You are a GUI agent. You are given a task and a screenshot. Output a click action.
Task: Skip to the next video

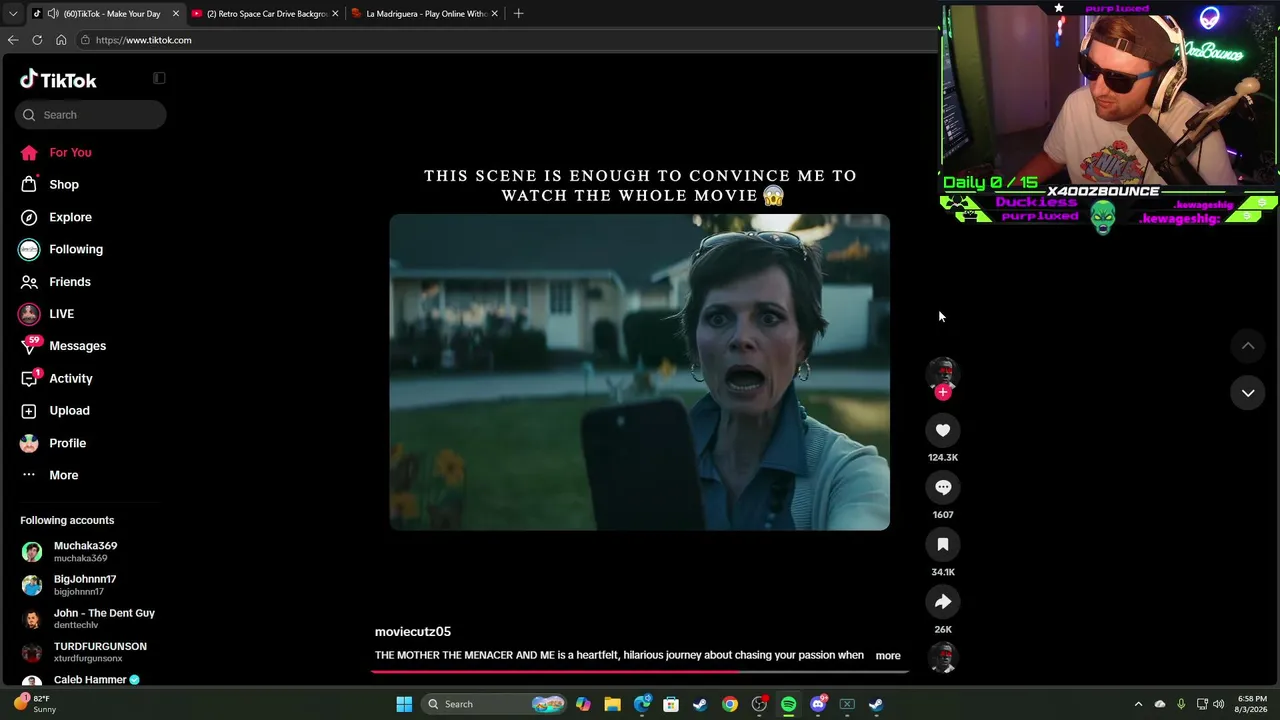pos(1248,393)
